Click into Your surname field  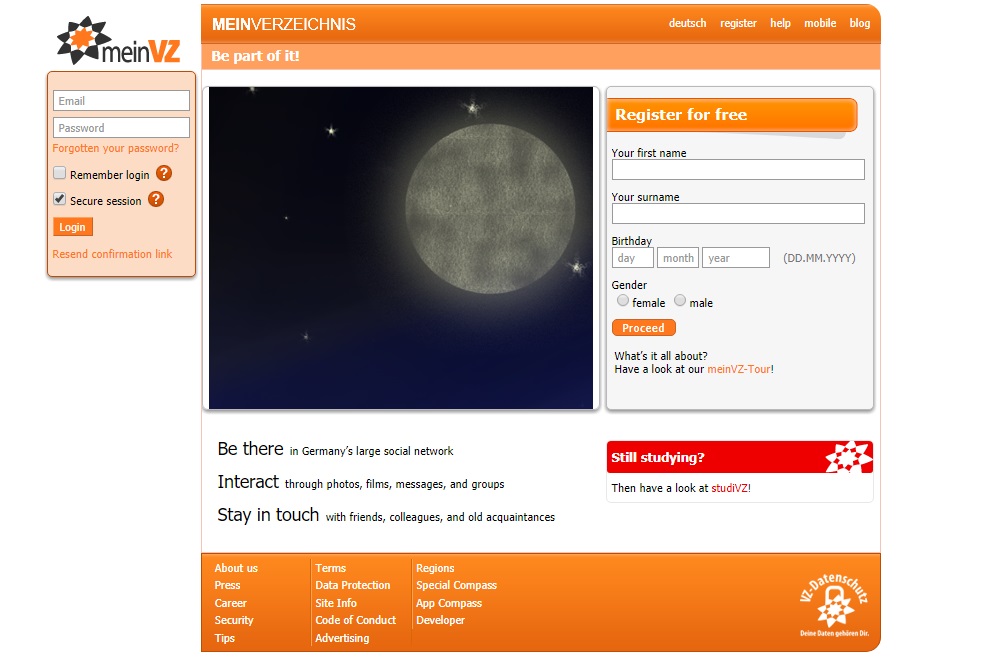pyautogui.click(x=738, y=213)
